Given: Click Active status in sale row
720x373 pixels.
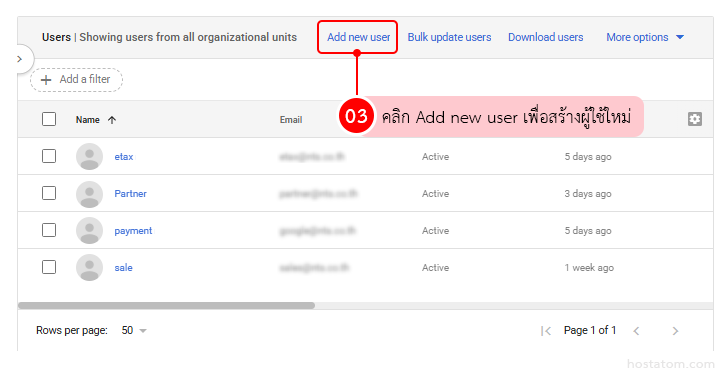Looking at the screenshot, I should (x=435, y=267).
